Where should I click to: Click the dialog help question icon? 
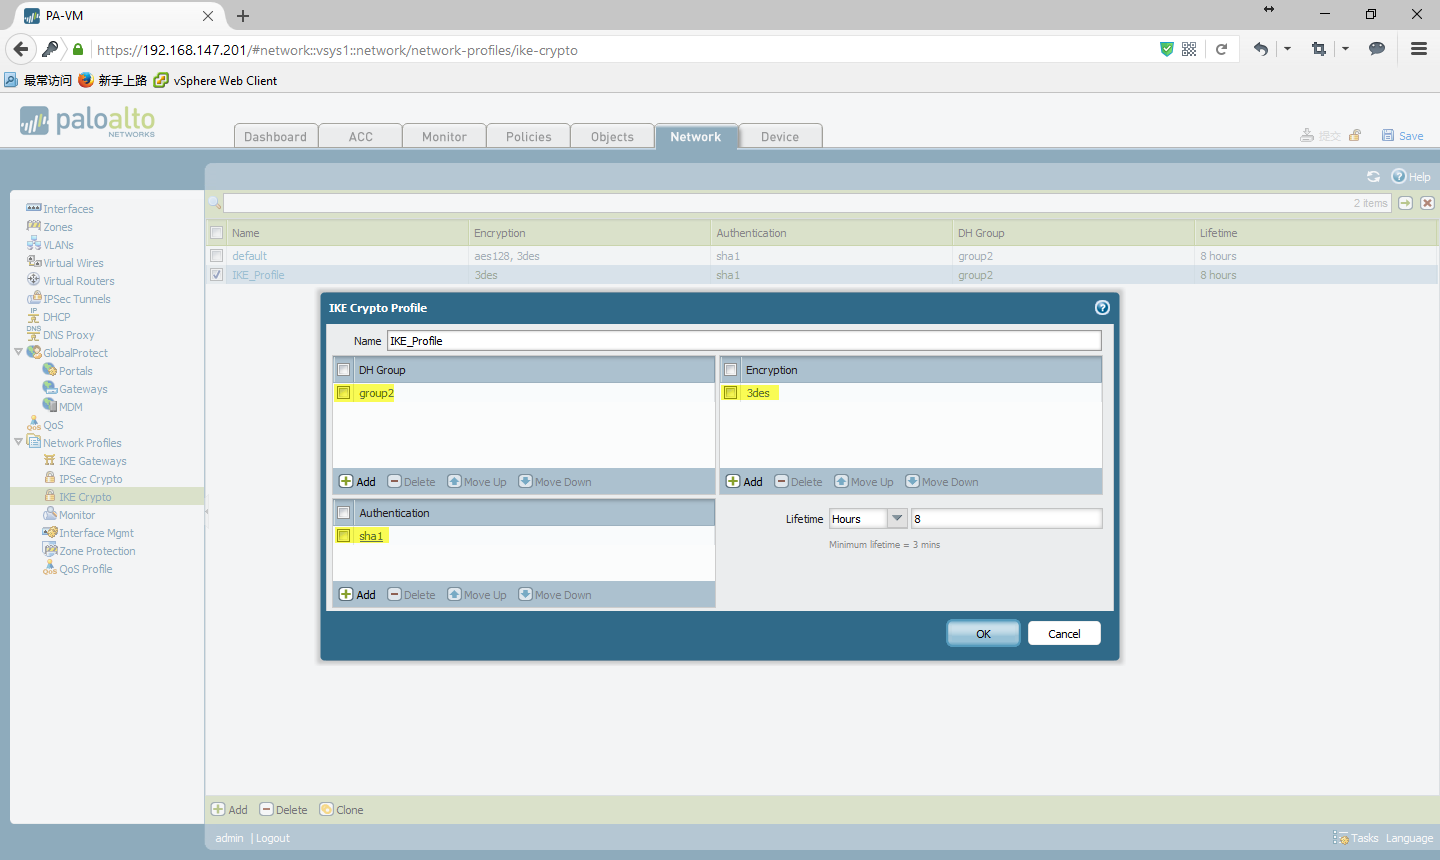coord(1102,308)
